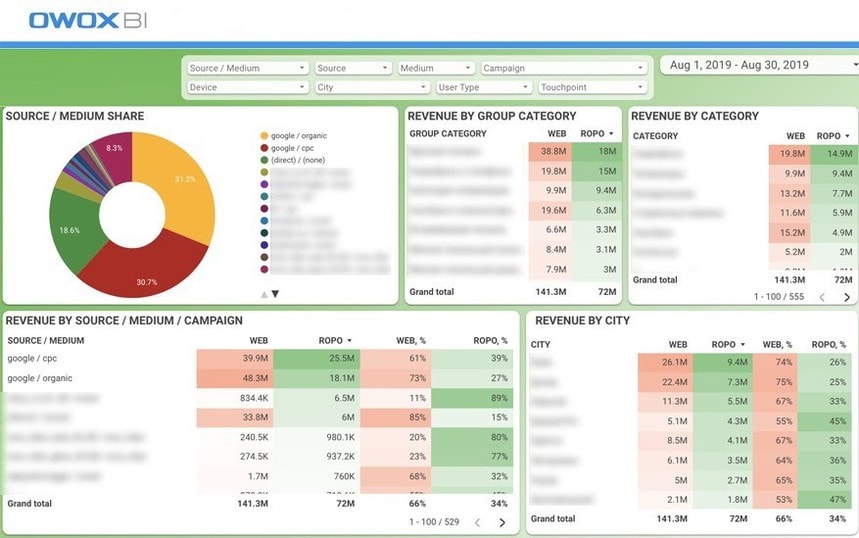Open the Campaign filter dropdown
This screenshot has width=859, height=538.
pyautogui.click(x=564, y=68)
